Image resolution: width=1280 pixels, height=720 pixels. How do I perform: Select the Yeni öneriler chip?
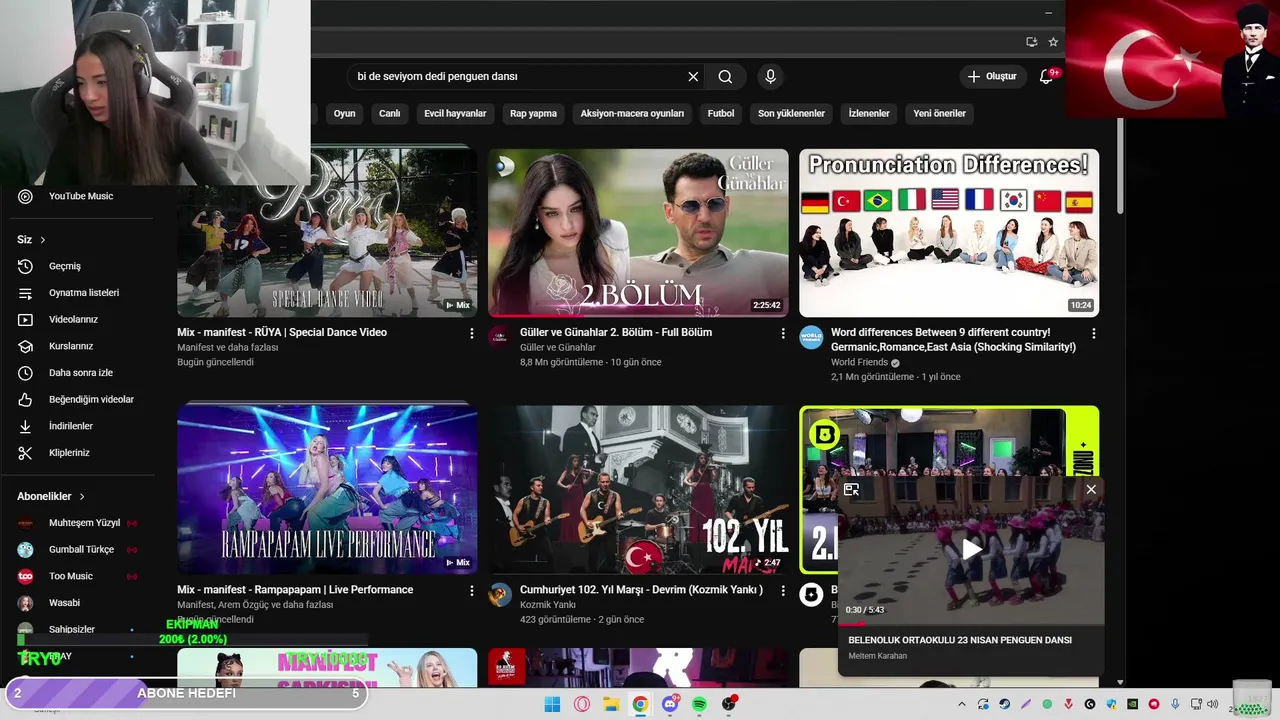(939, 114)
